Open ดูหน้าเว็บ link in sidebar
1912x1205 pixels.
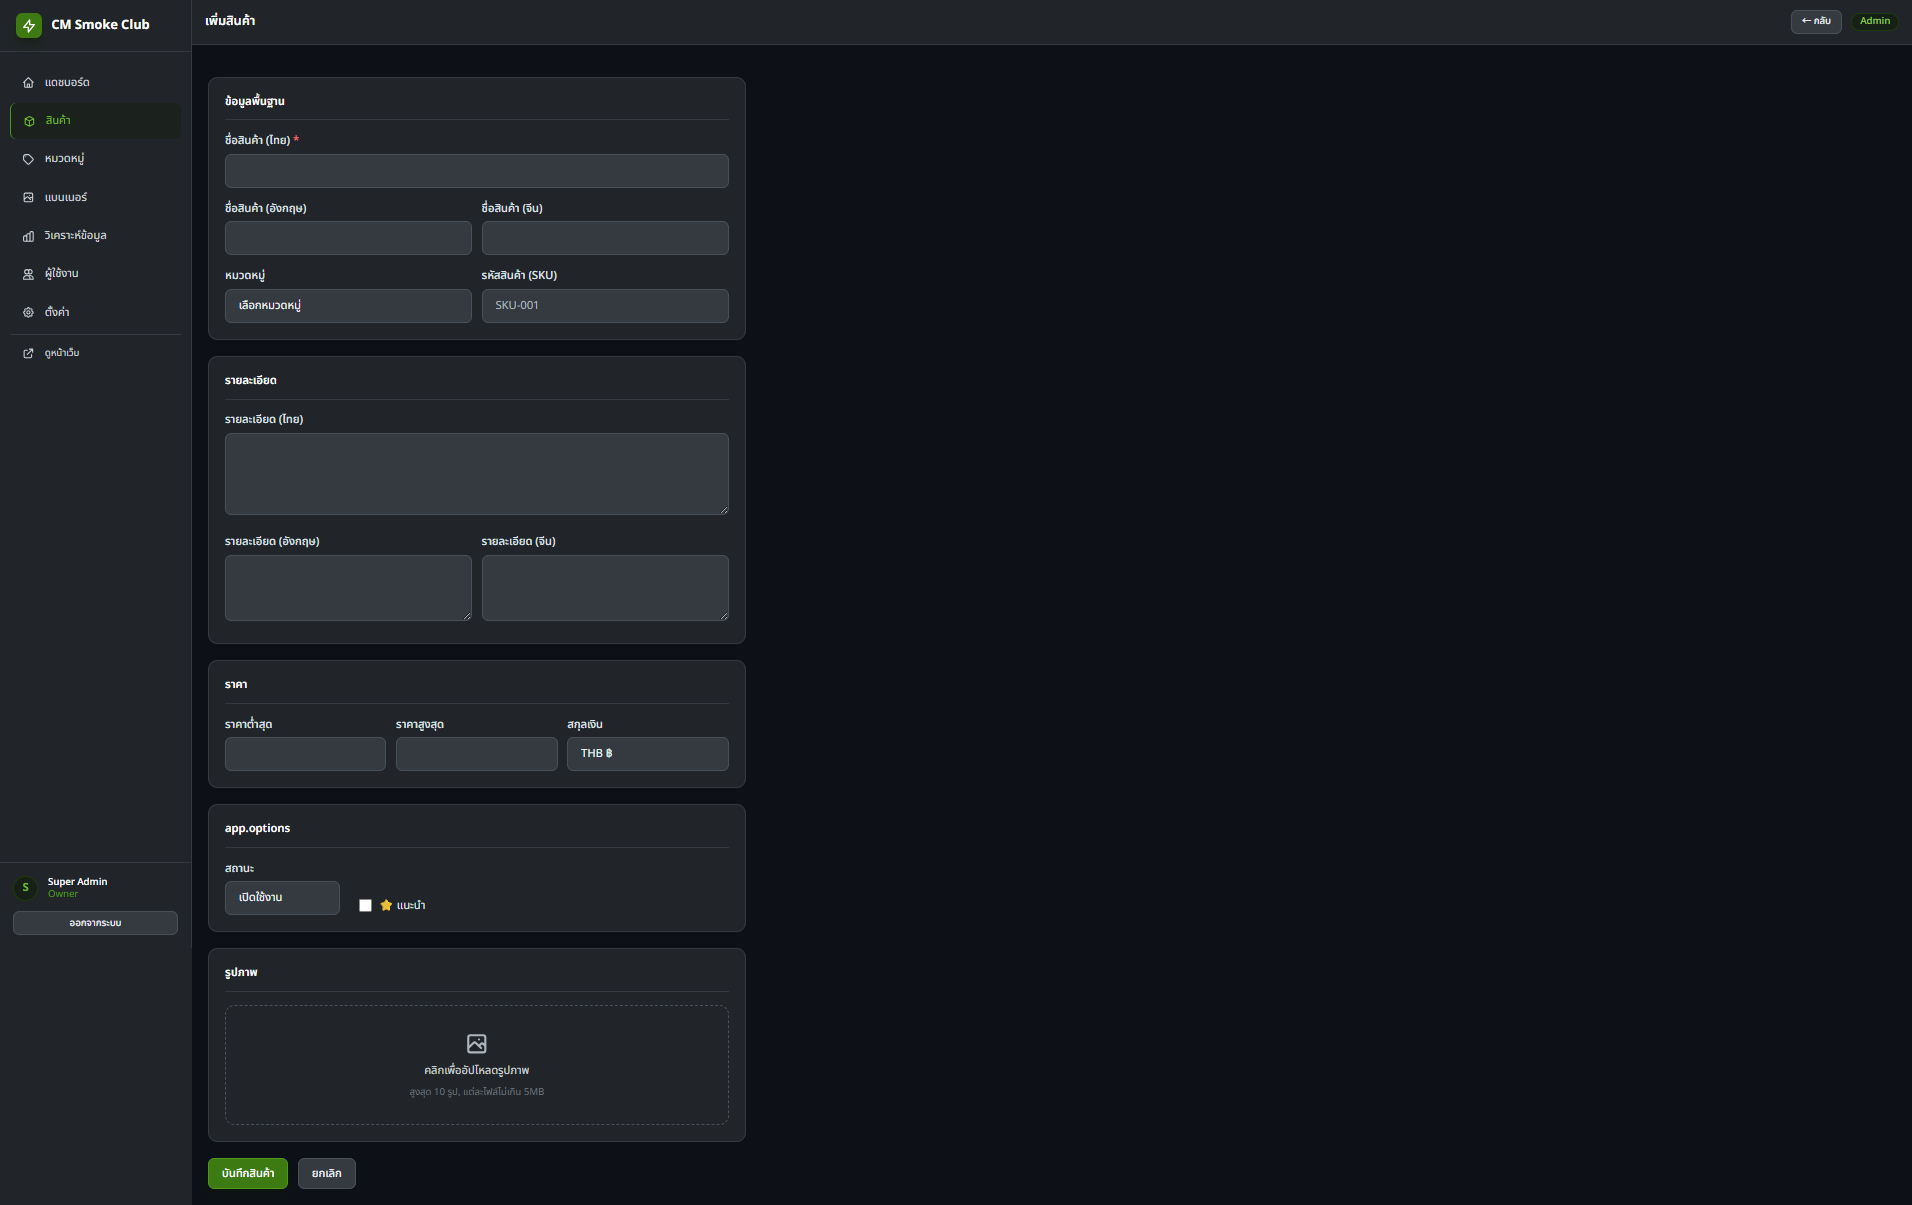click(96, 353)
